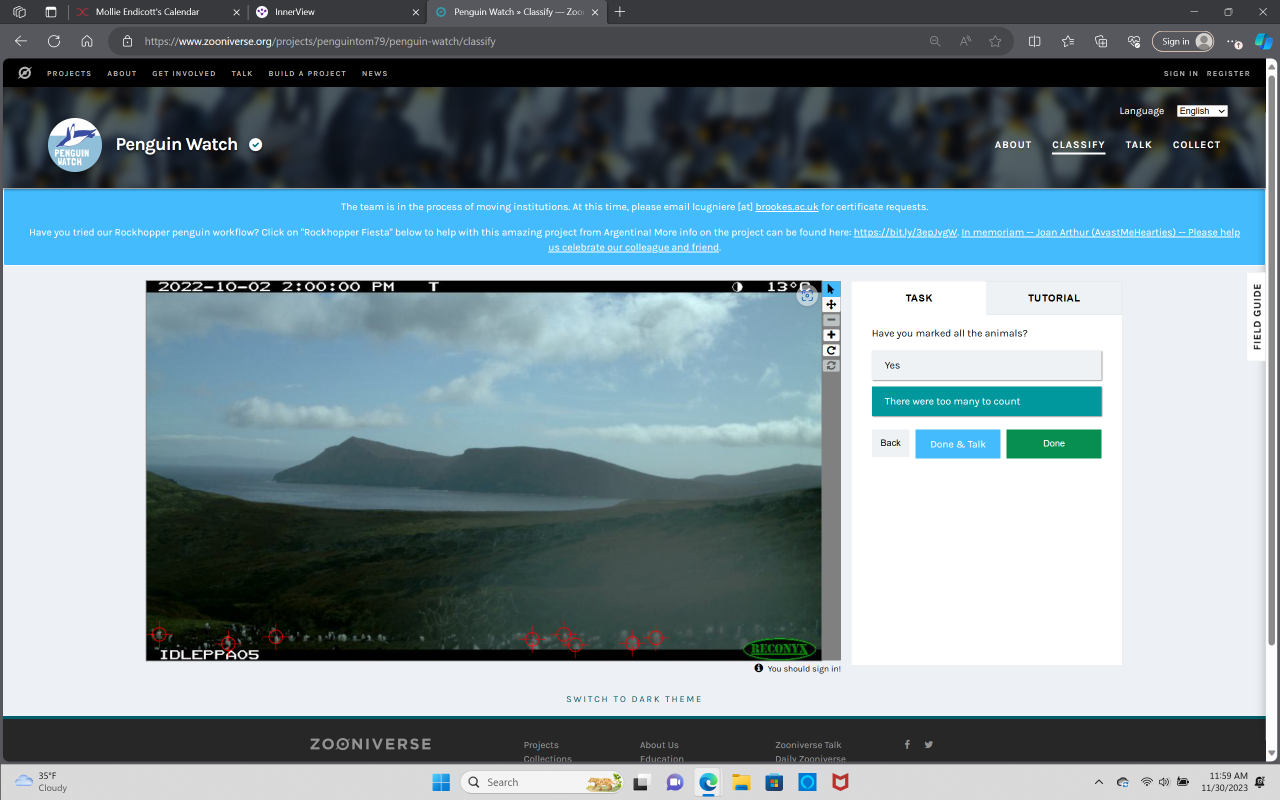Screen dimensions: 1280x800
Task: Activate Read aloud in address bar
Action: coord(965,41)
